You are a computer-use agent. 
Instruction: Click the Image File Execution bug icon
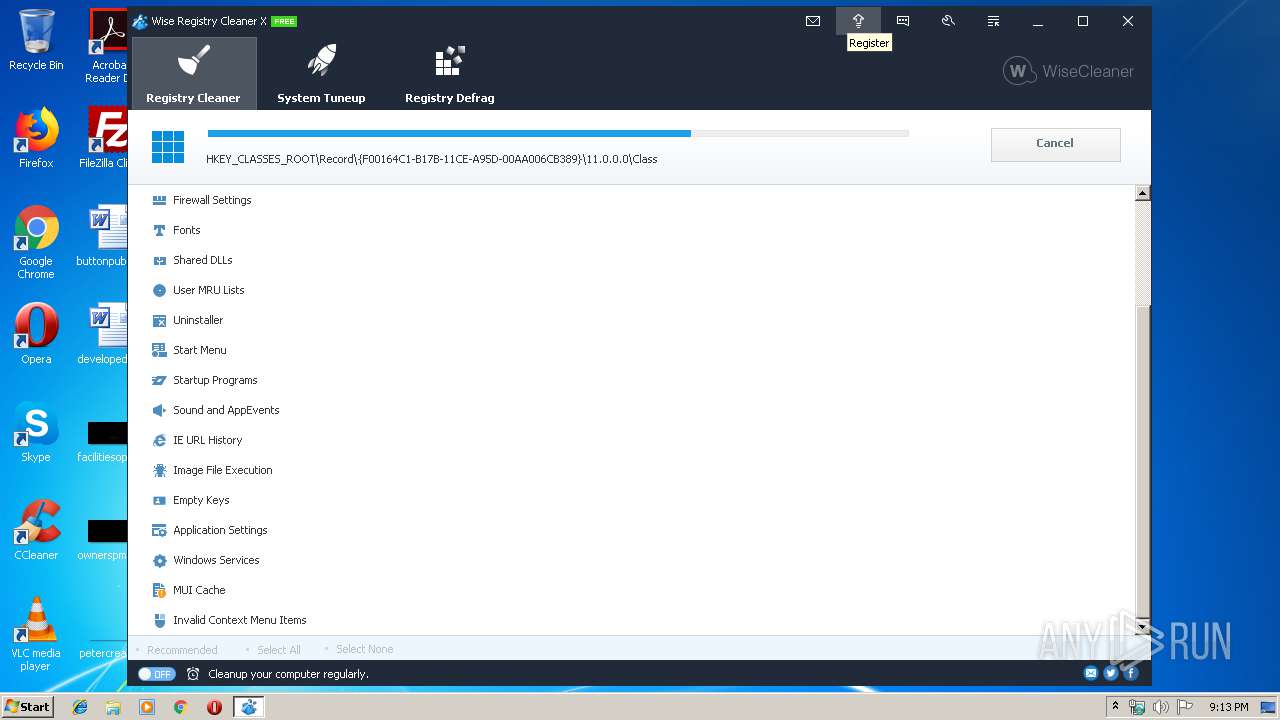pos(159,470)
